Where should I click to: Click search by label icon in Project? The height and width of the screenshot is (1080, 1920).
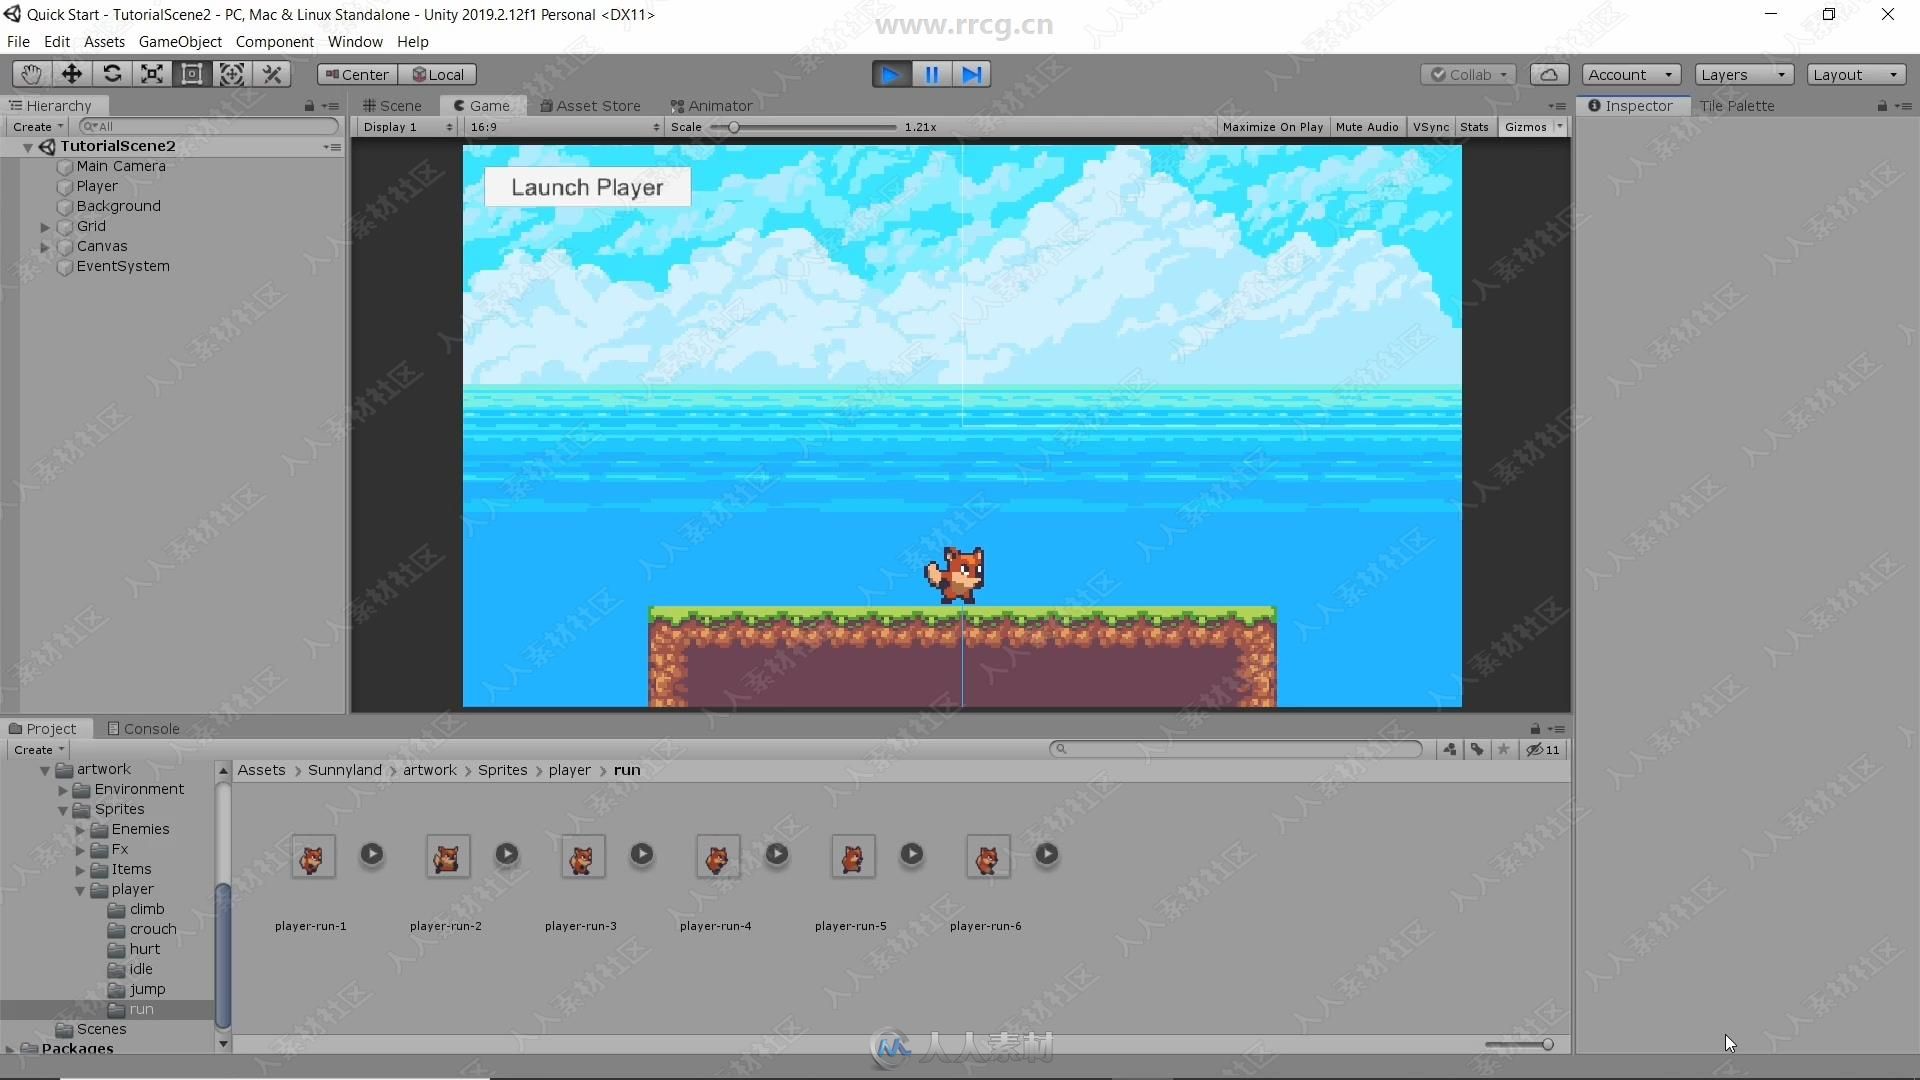[x=1477, y=750]
